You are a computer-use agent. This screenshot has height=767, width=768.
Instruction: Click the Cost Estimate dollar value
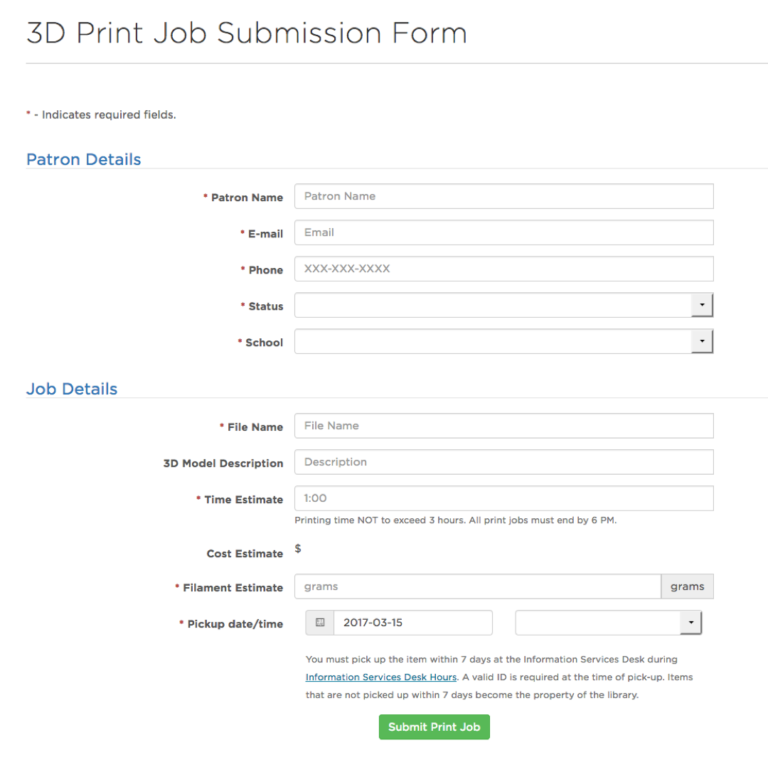tap(298, 549)
